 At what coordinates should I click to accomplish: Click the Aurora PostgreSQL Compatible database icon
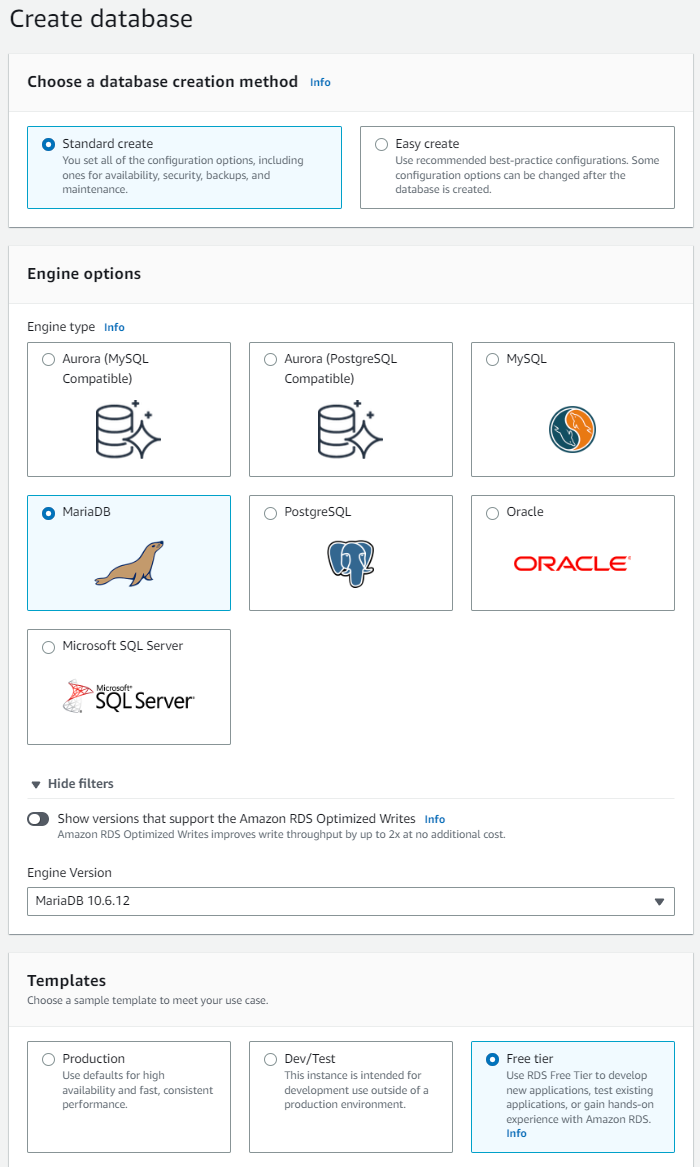[x=350, y=431]
